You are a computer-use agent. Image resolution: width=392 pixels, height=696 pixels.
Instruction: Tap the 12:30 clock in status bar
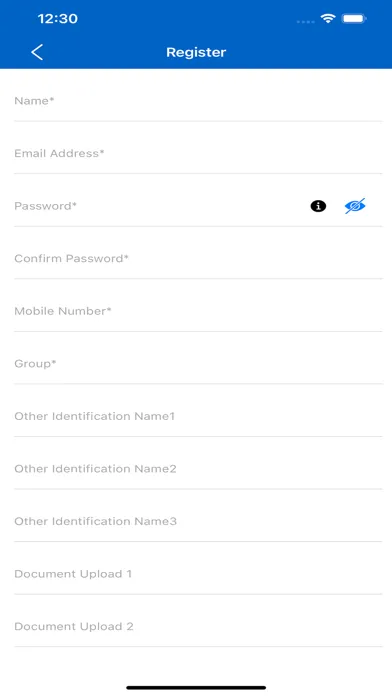coord(58,19)
